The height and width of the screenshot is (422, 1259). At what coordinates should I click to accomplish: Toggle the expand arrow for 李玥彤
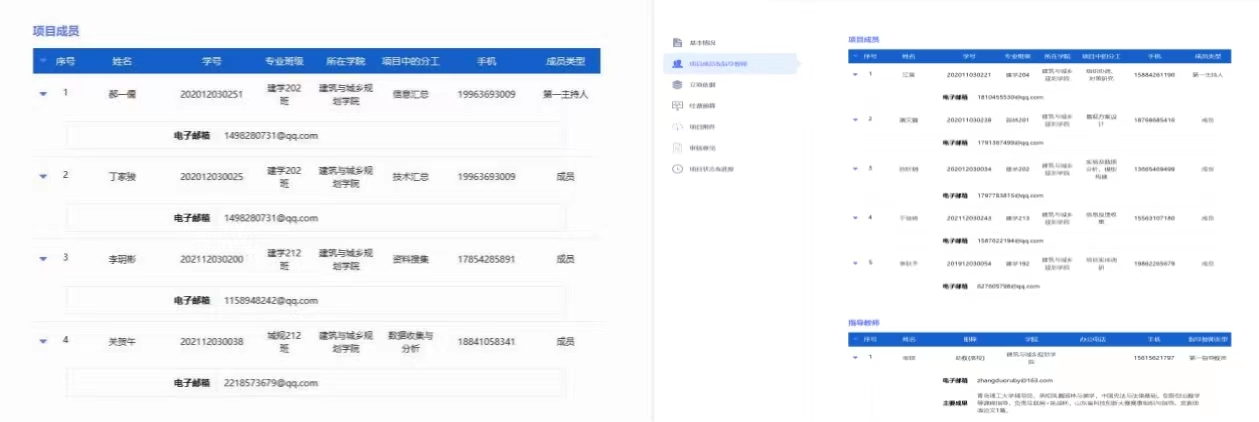pyautogui.click(x=43, y=259)
